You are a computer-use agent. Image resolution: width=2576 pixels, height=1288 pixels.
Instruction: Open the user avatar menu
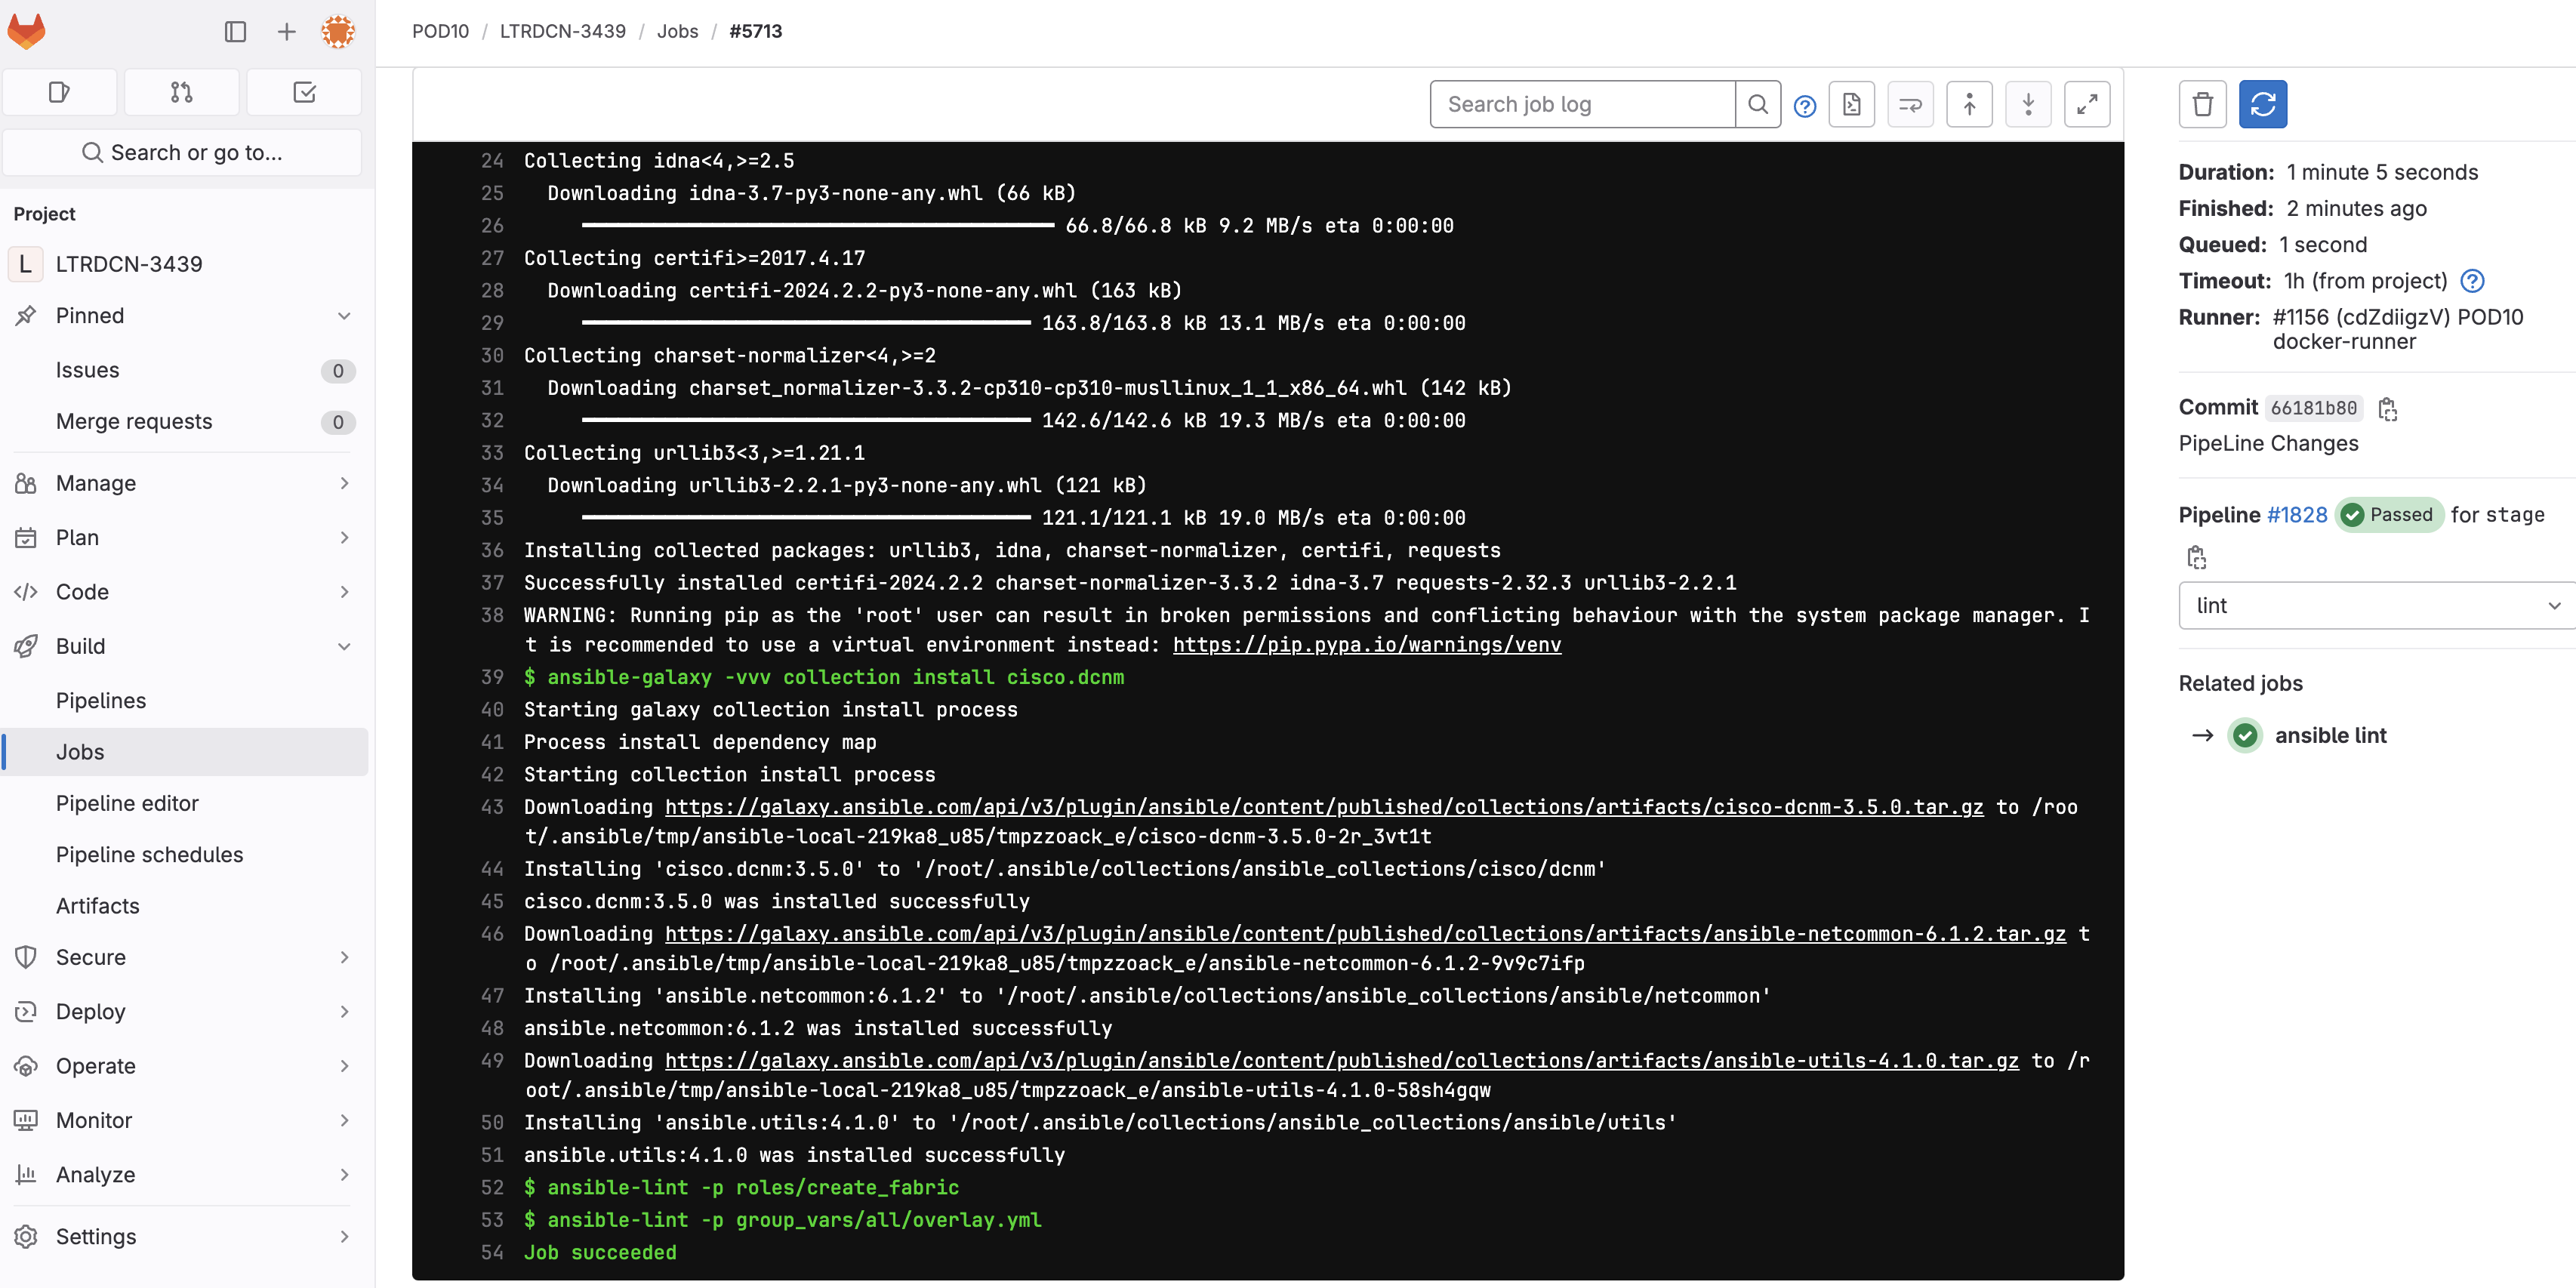tap(338, 32)
